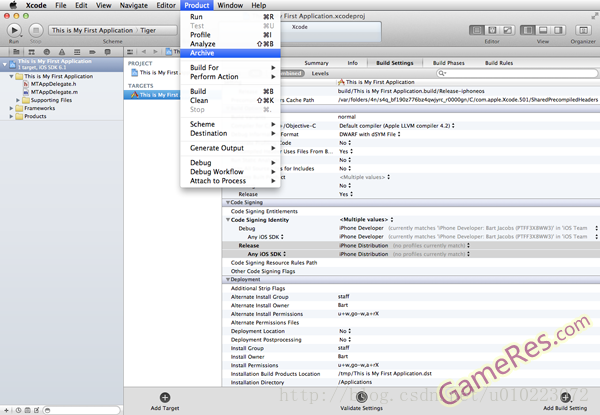This screenshot has width=600, height=415.
Task: Open the Generate Output submenu
Action: click(230, 148)
